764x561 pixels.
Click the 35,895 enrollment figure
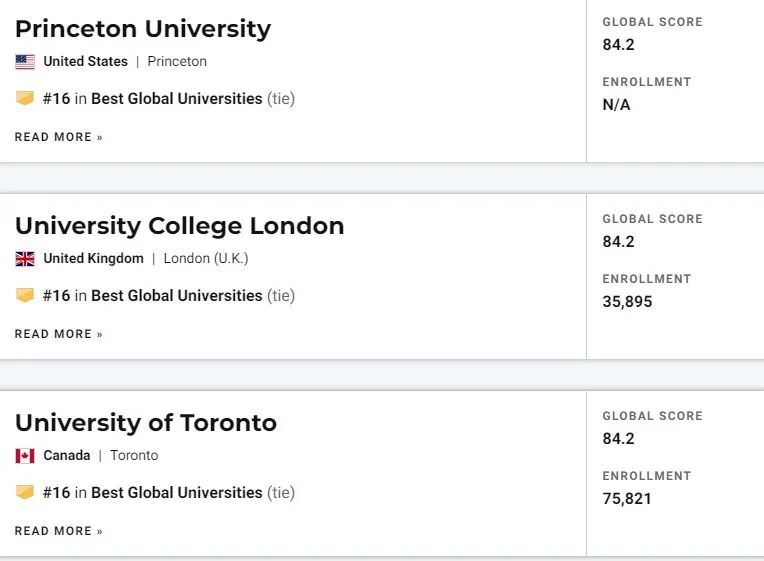(x=627, y=301)
